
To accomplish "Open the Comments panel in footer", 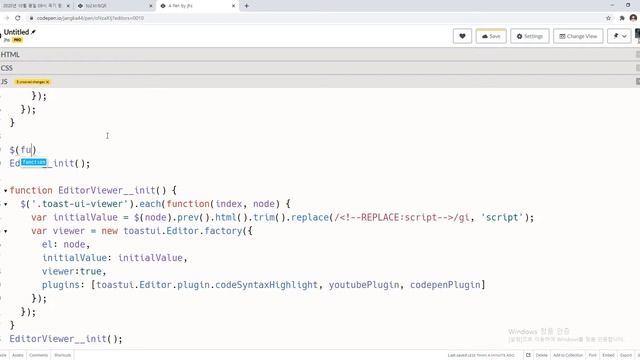I will [x=39, y=355].
